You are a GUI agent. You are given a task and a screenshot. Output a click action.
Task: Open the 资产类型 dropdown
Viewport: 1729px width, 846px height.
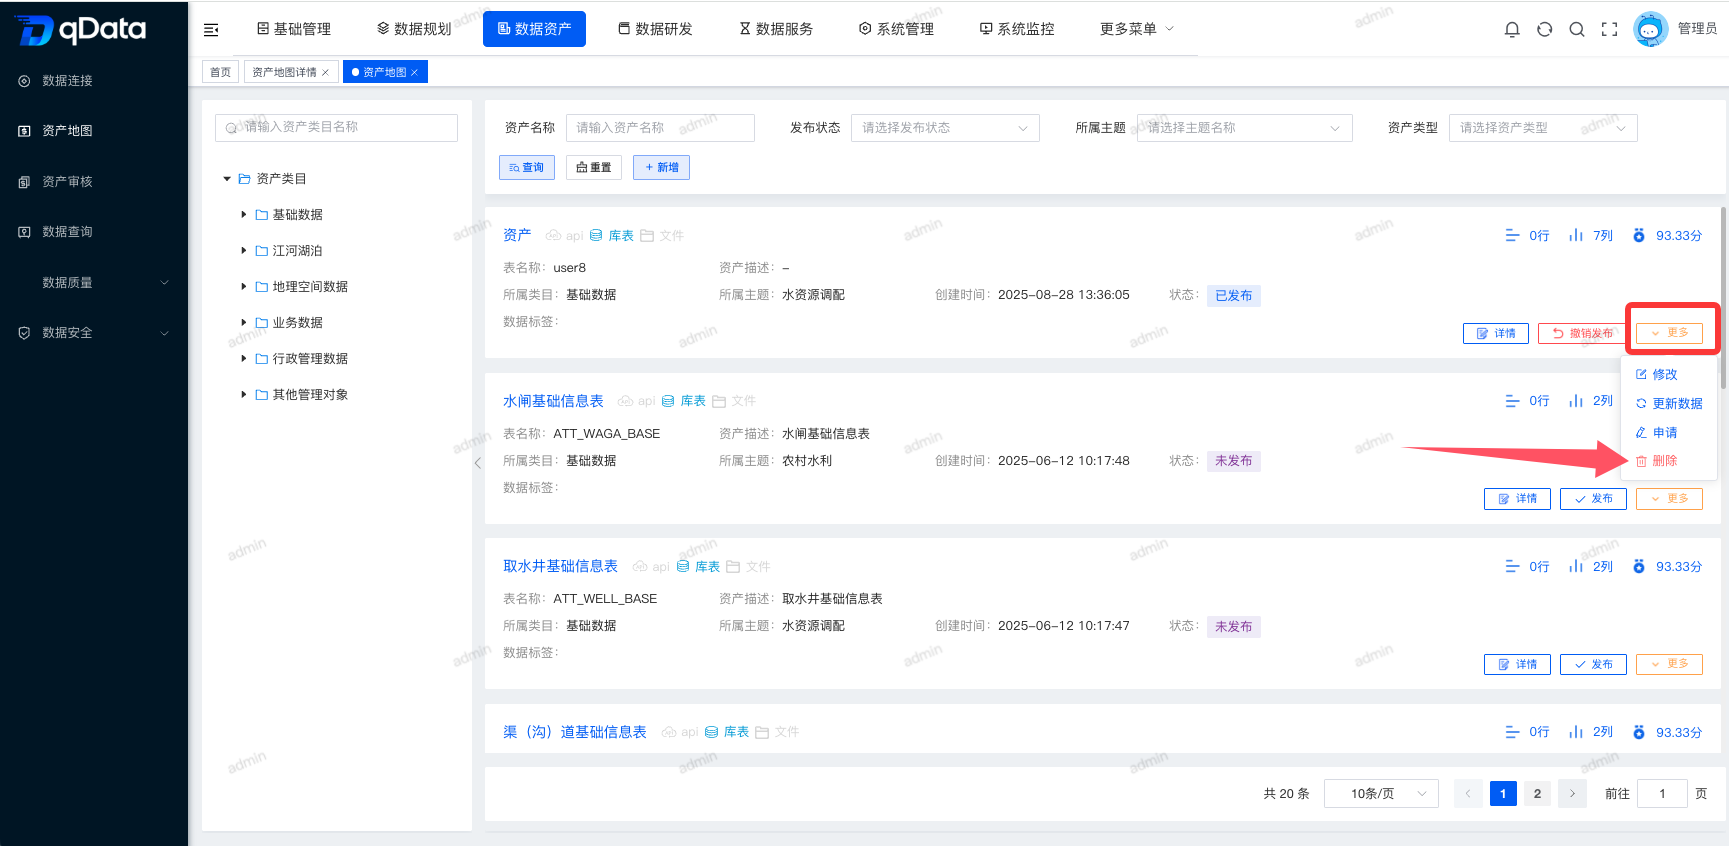point(1543,128)
